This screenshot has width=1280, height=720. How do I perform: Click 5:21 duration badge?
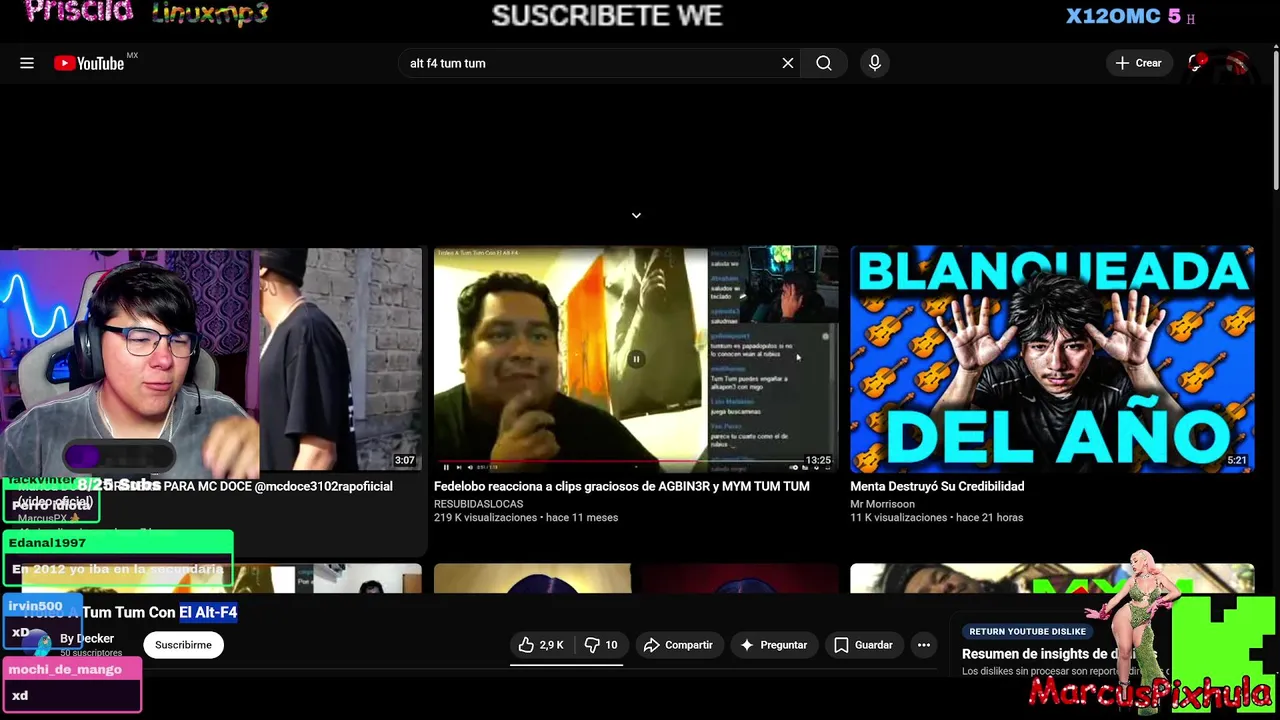point(1237,461)
